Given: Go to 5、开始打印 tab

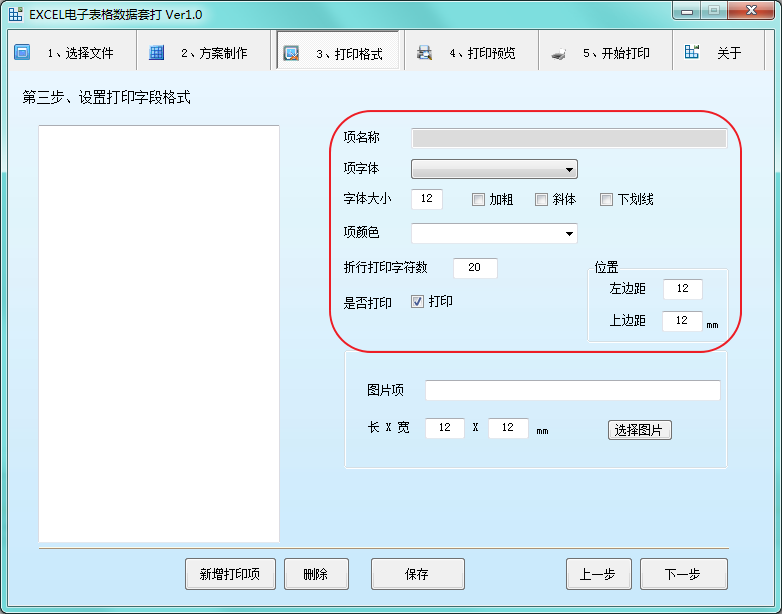Looking at the screenshot, I should coord(605,50).
